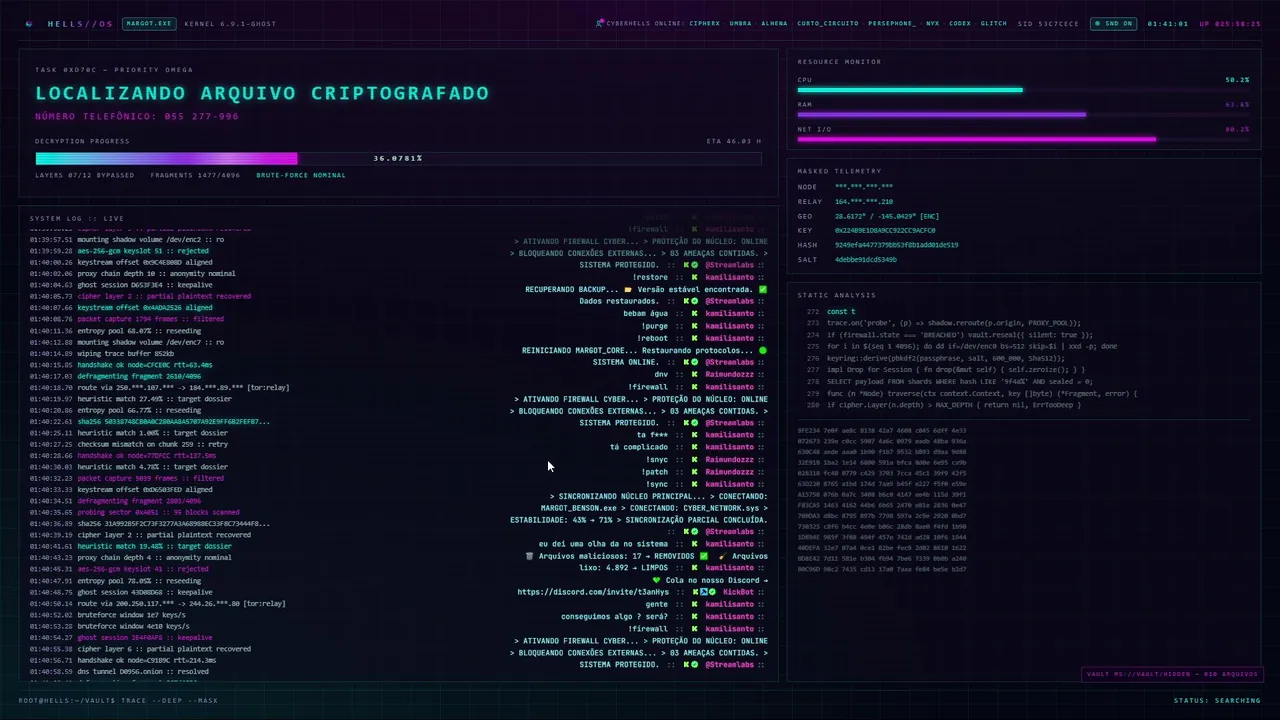The height and width of the screenshot is (720, 1280).
Task: Select NYX in the online members list
Action: point(932,23)
